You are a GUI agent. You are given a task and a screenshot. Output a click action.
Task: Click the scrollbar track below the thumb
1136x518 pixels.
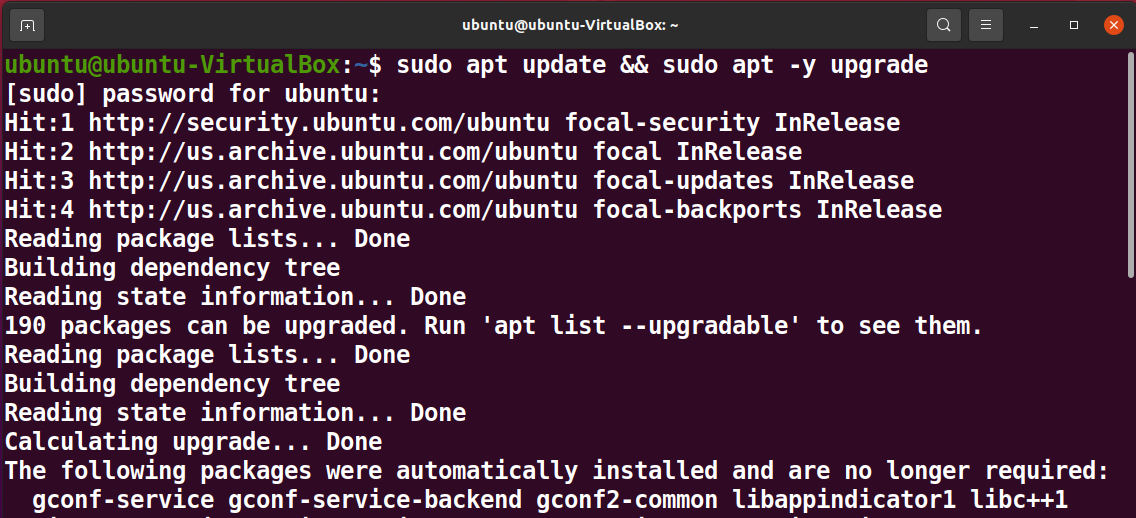[1131, 397]
